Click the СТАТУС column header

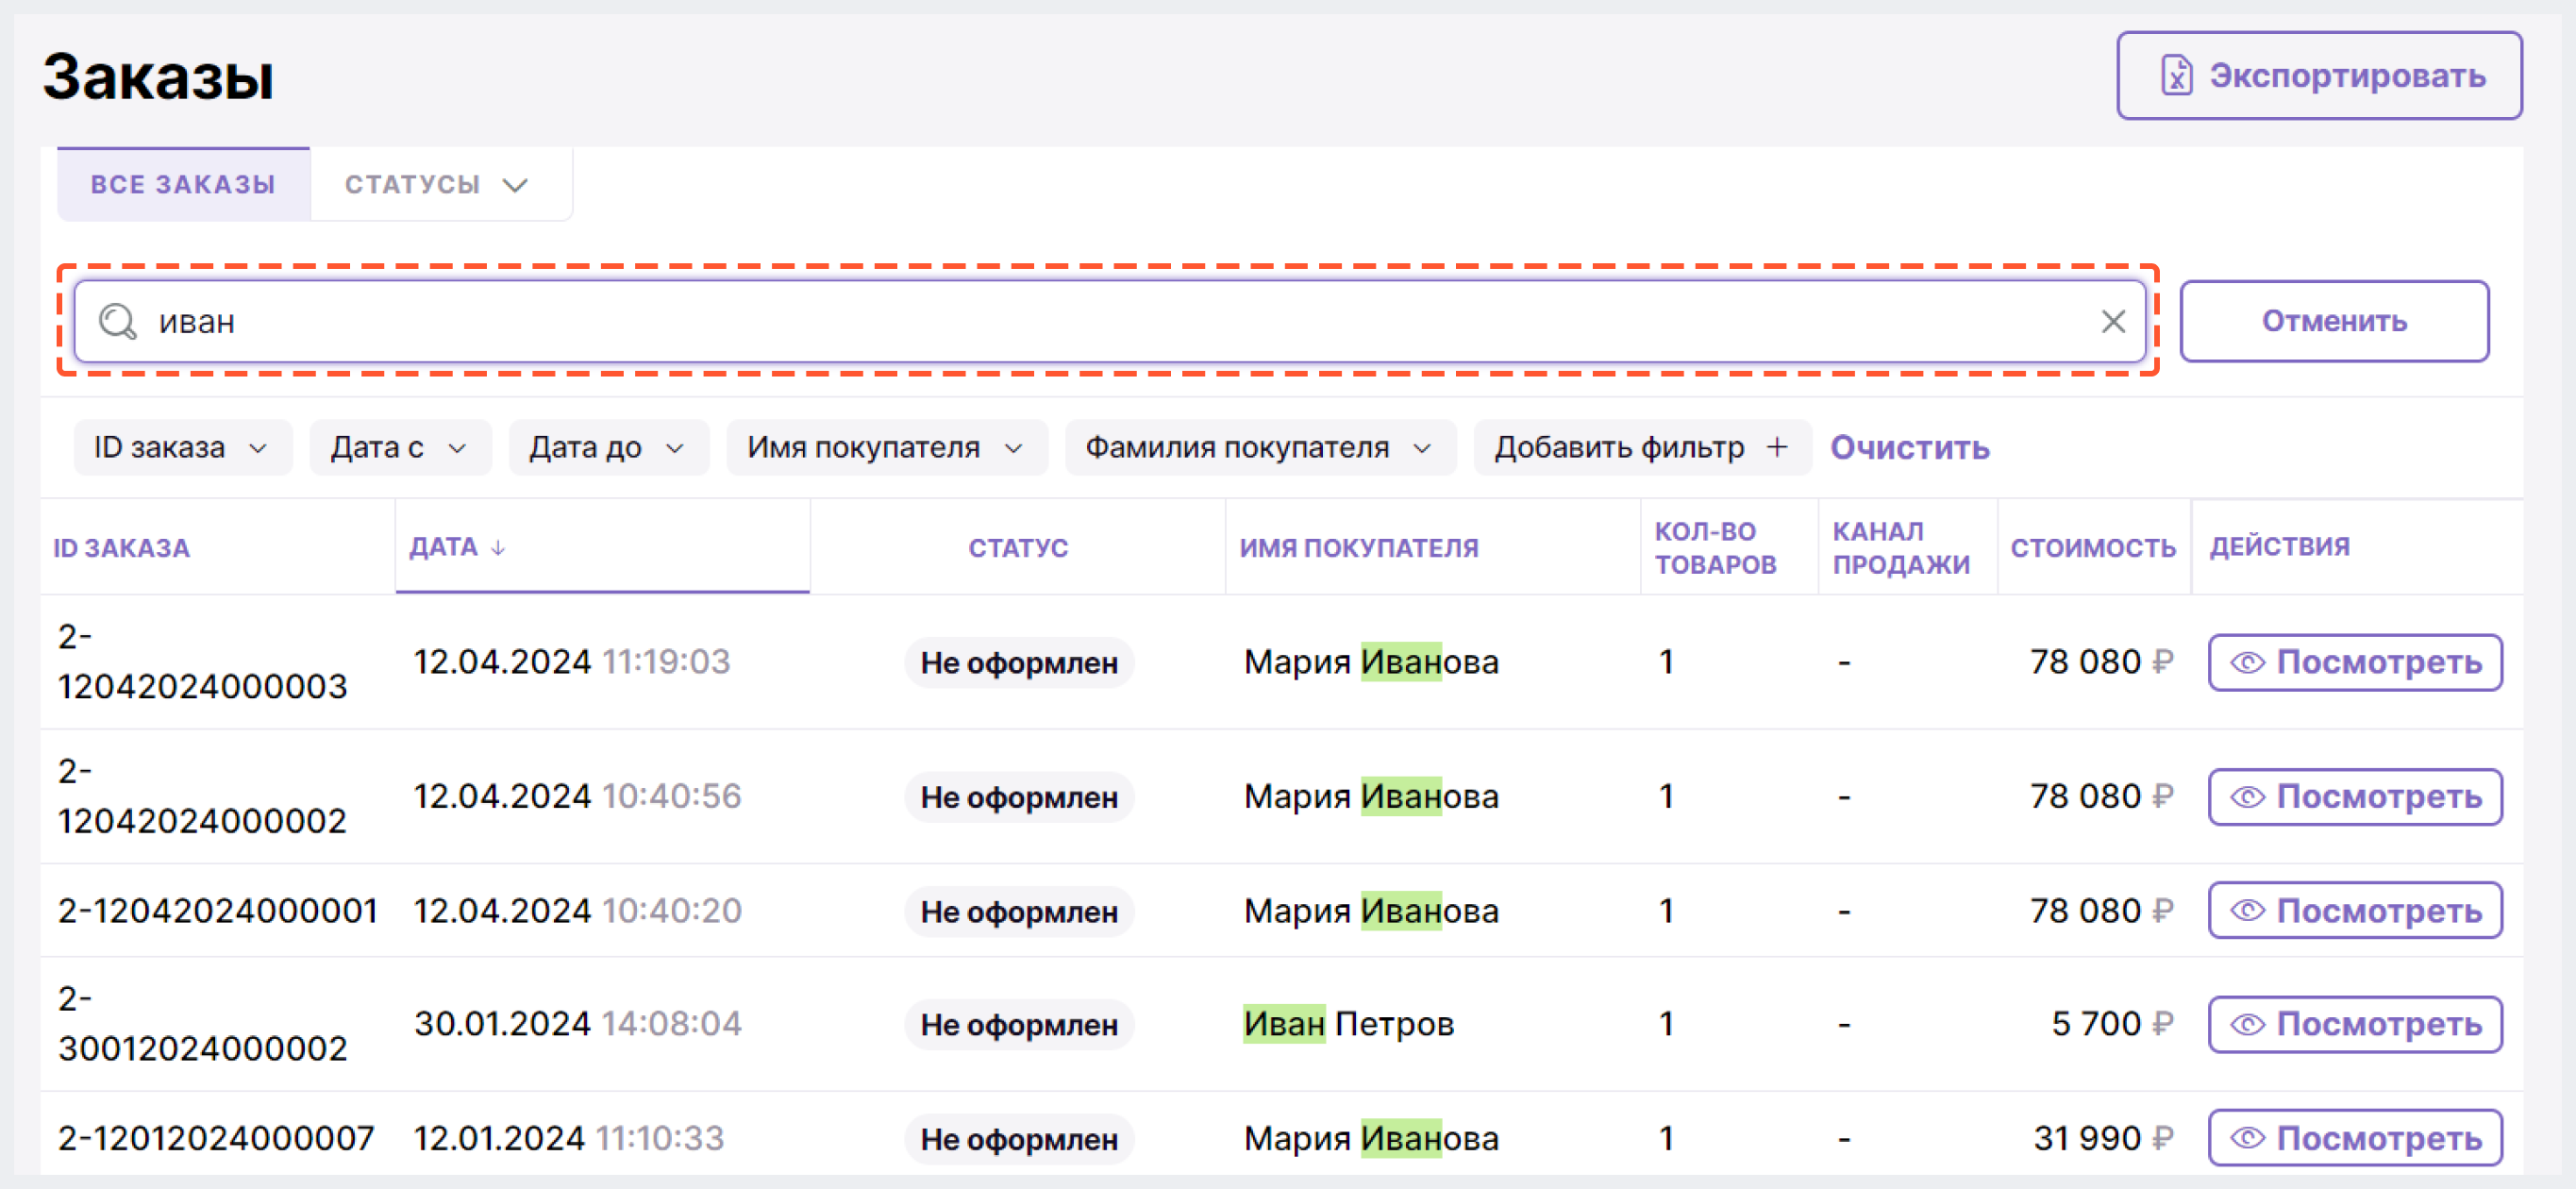coord(1018,548)
